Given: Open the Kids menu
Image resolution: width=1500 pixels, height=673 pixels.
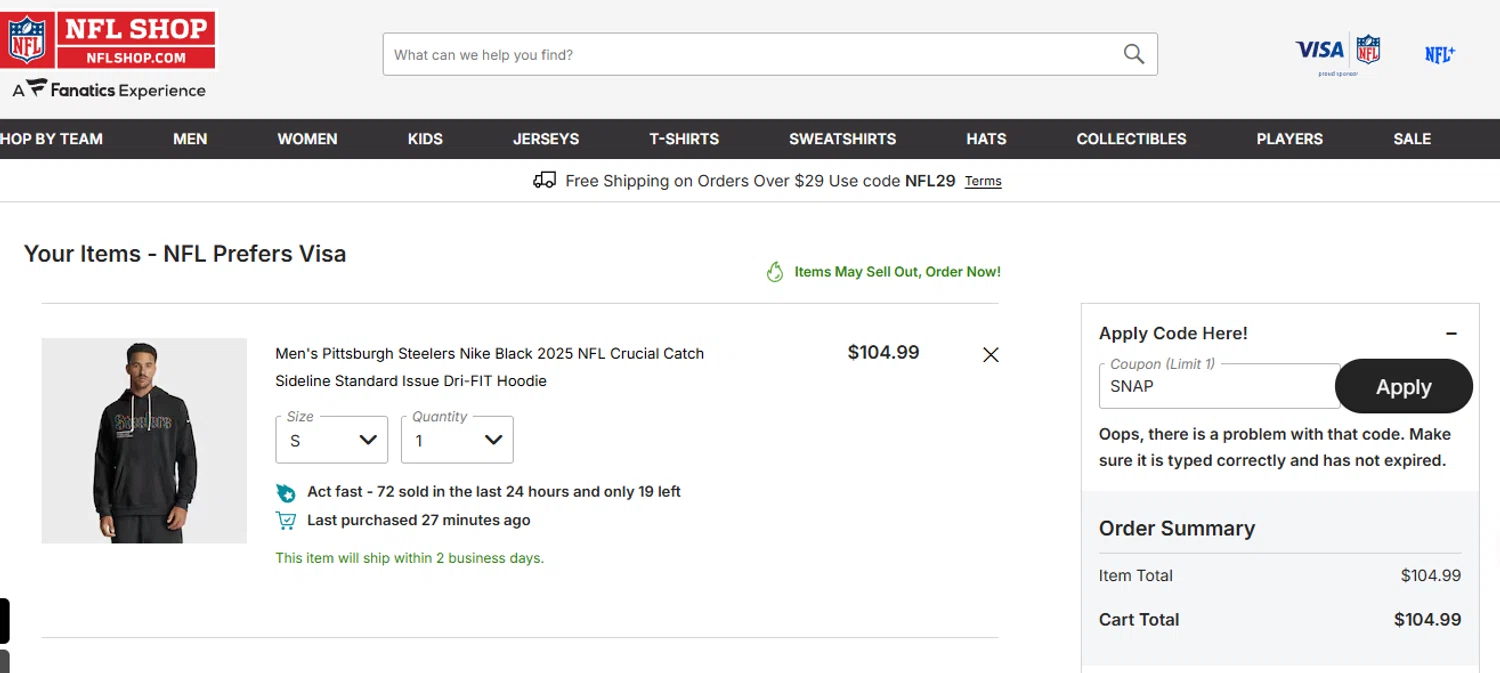Looking at the screenshot, I should [x=425, y=139].
